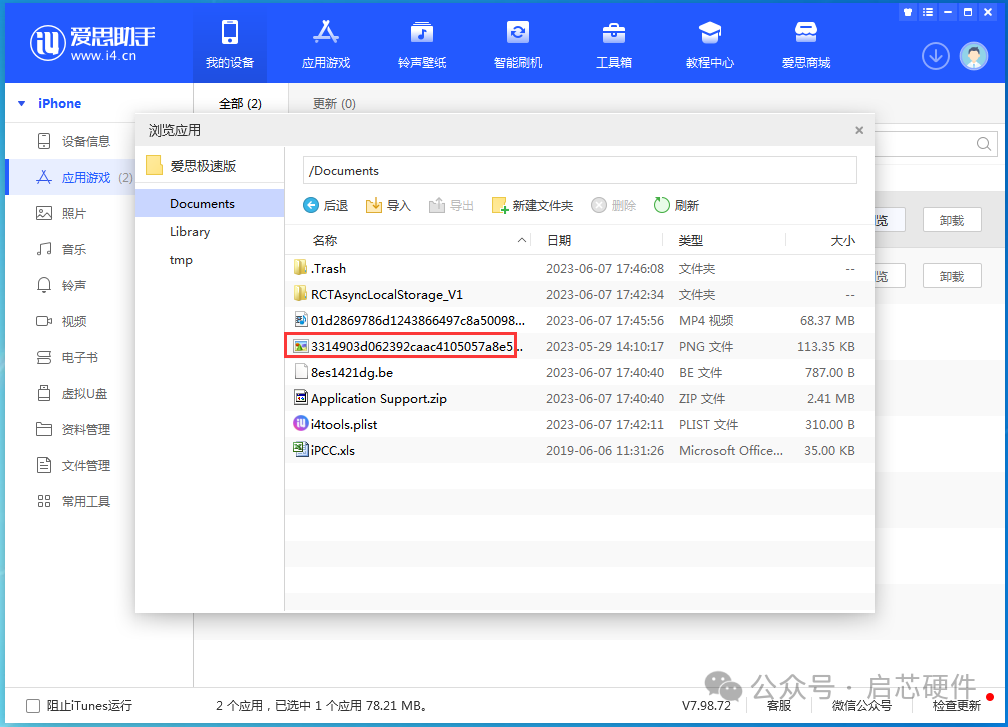
Task: Open 设备信息 in sidebar
Action: [x=73, y=141]
